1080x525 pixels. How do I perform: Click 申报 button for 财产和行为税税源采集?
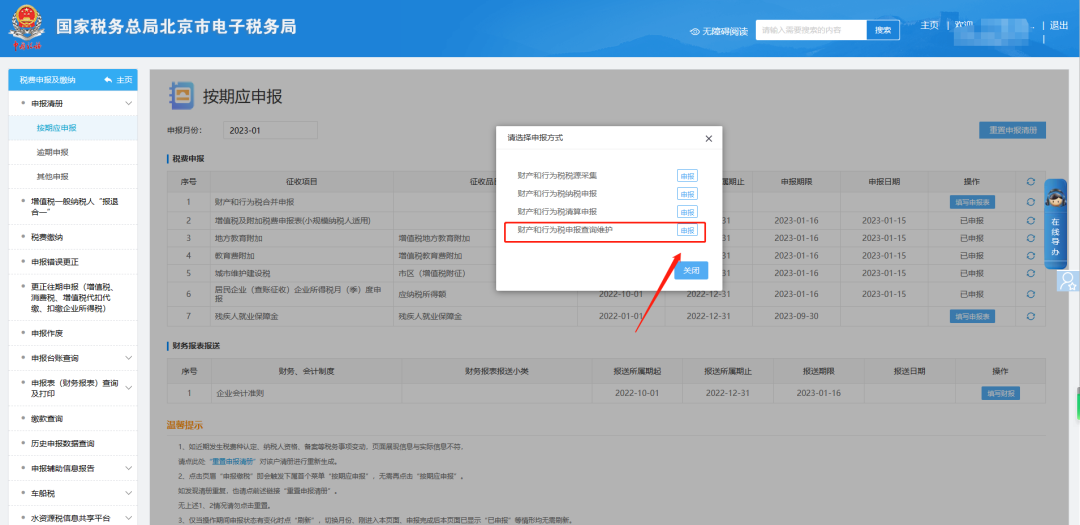(687, 176)
